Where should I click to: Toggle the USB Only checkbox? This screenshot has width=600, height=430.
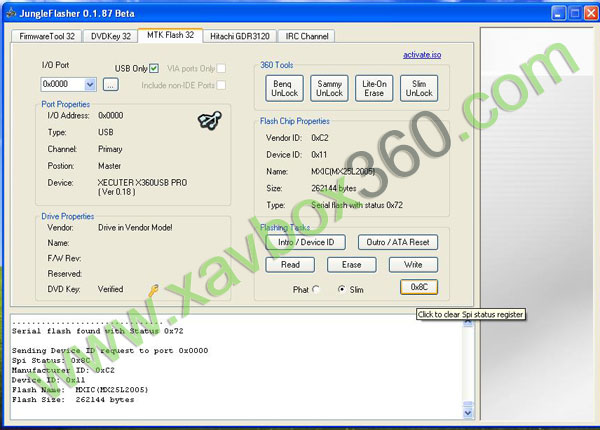pyautogui.click(x=154, y=68)
